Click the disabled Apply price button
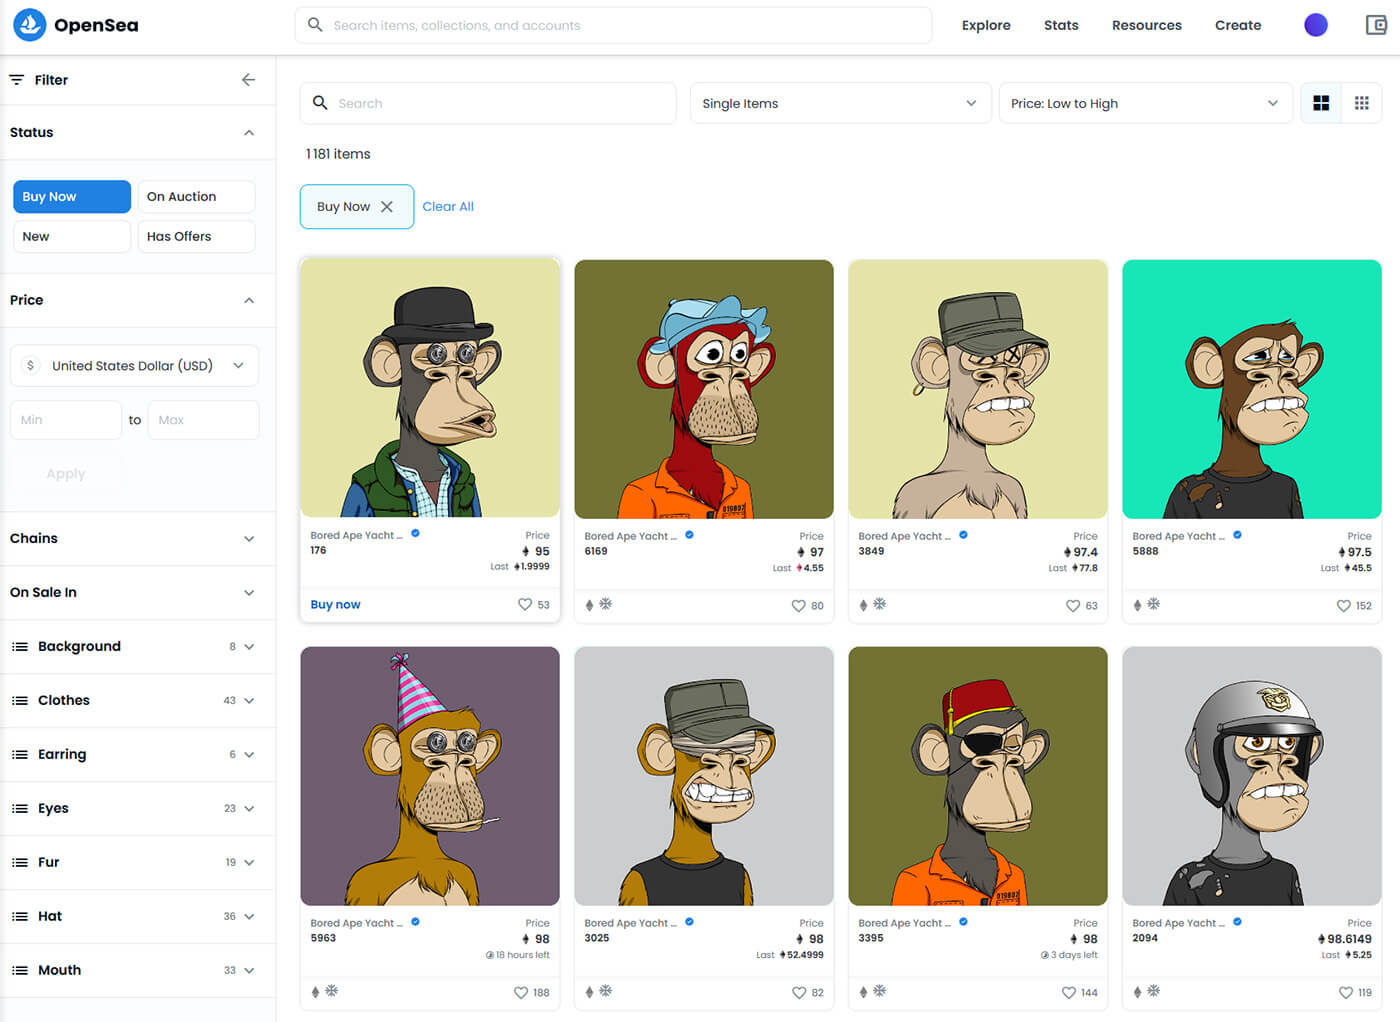1400x1022 pixels. (66, 474)
